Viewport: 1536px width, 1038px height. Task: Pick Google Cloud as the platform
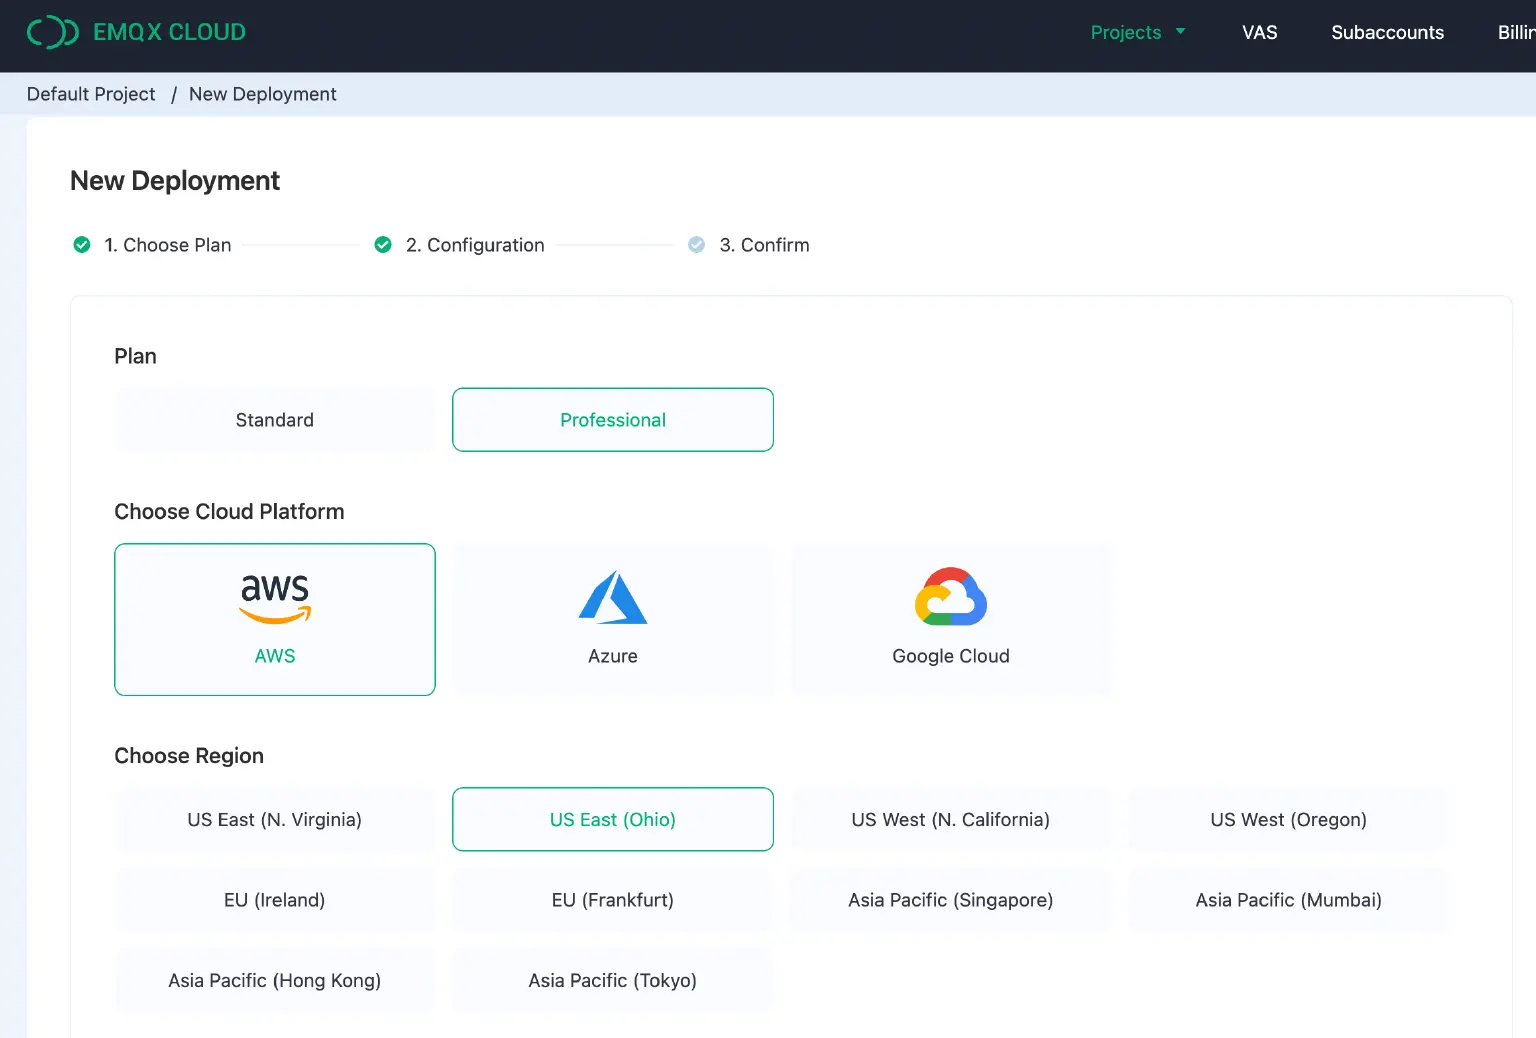click(950, 619)
